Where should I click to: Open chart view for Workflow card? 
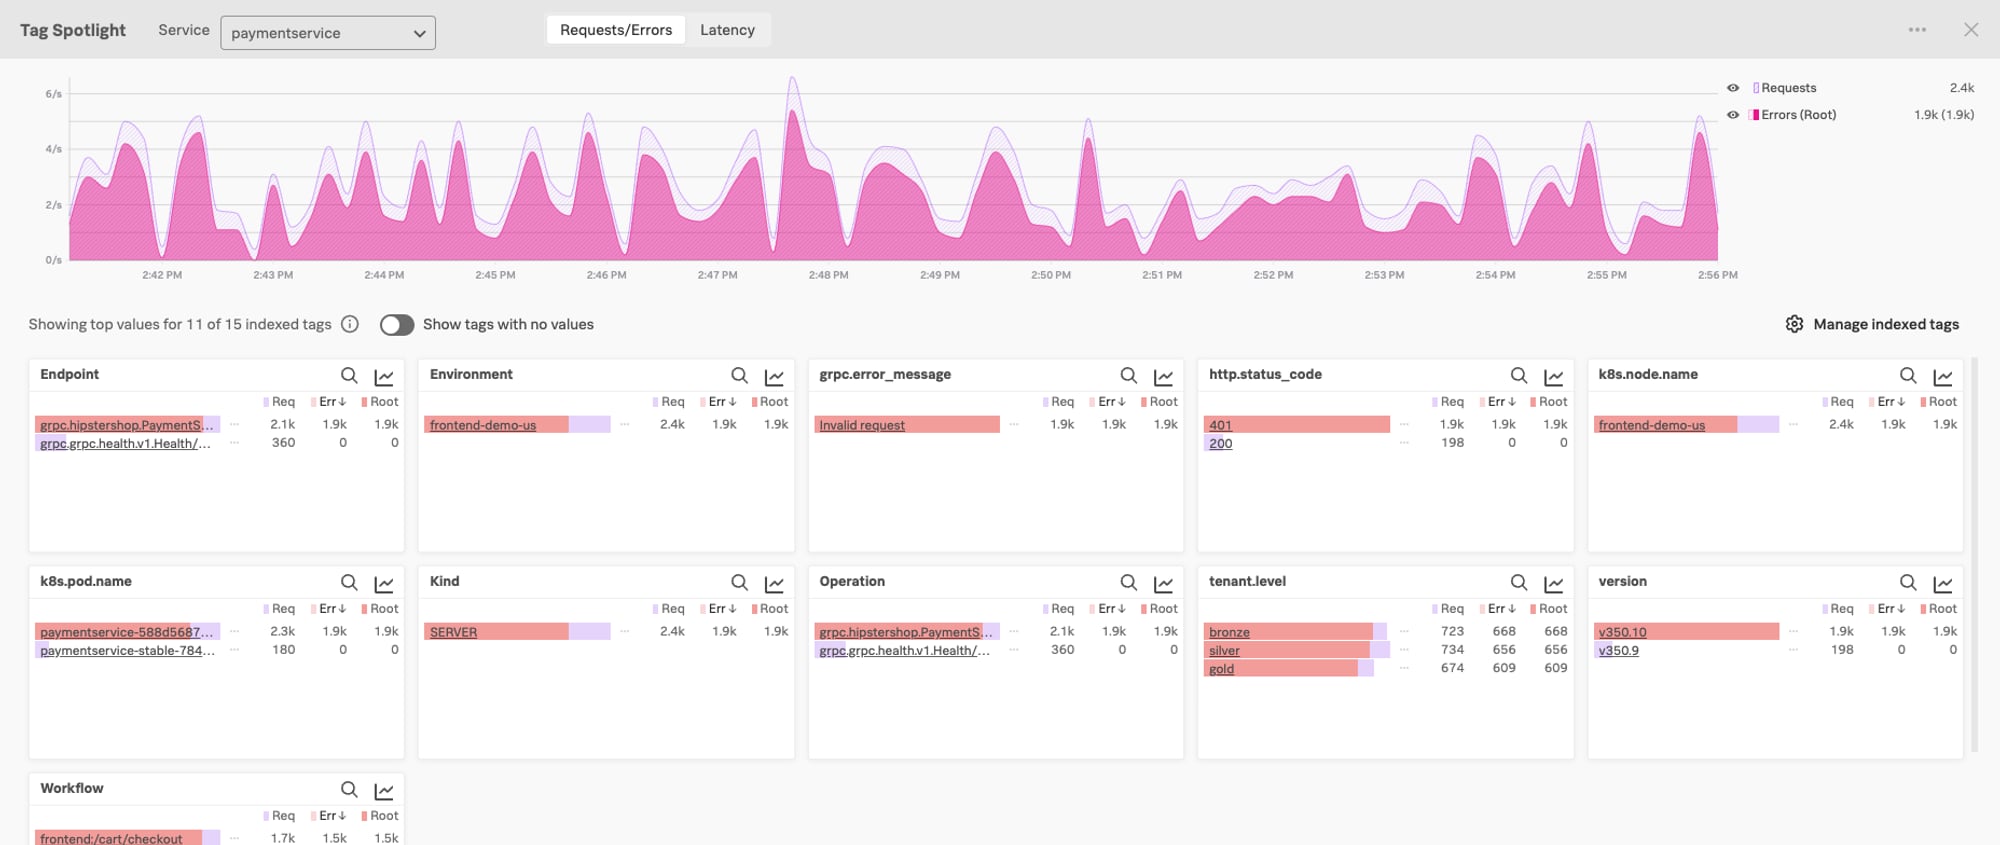click(384, 790)
